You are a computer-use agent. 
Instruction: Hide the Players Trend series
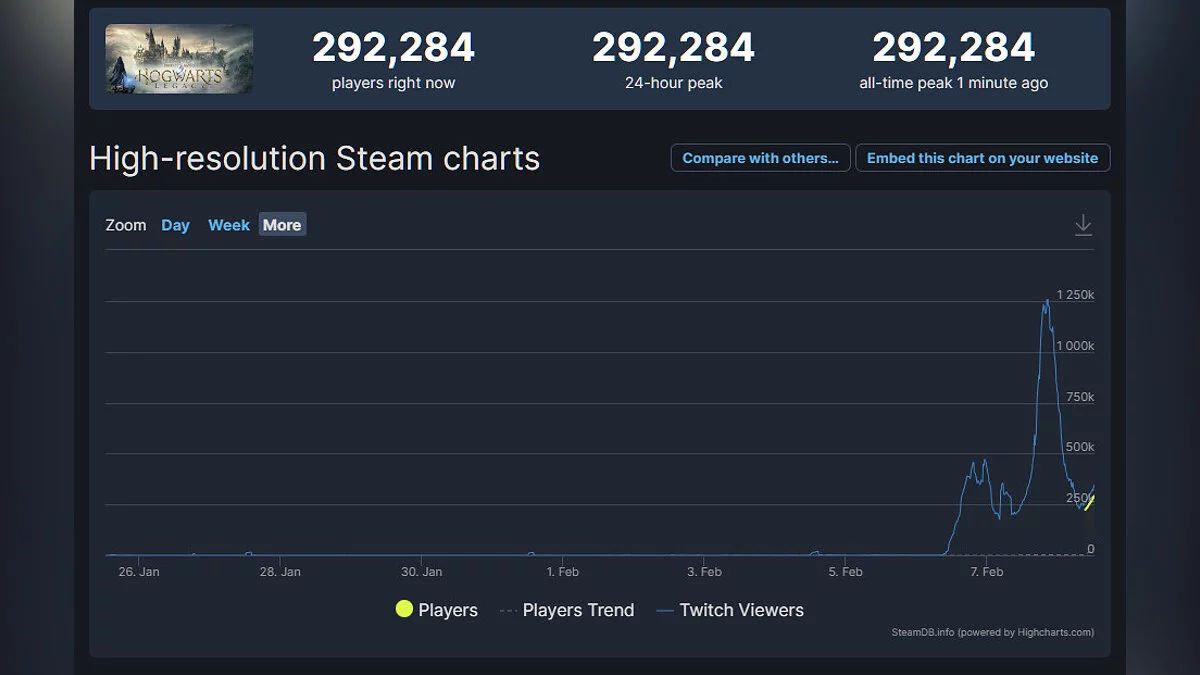(x=567, y=610)
